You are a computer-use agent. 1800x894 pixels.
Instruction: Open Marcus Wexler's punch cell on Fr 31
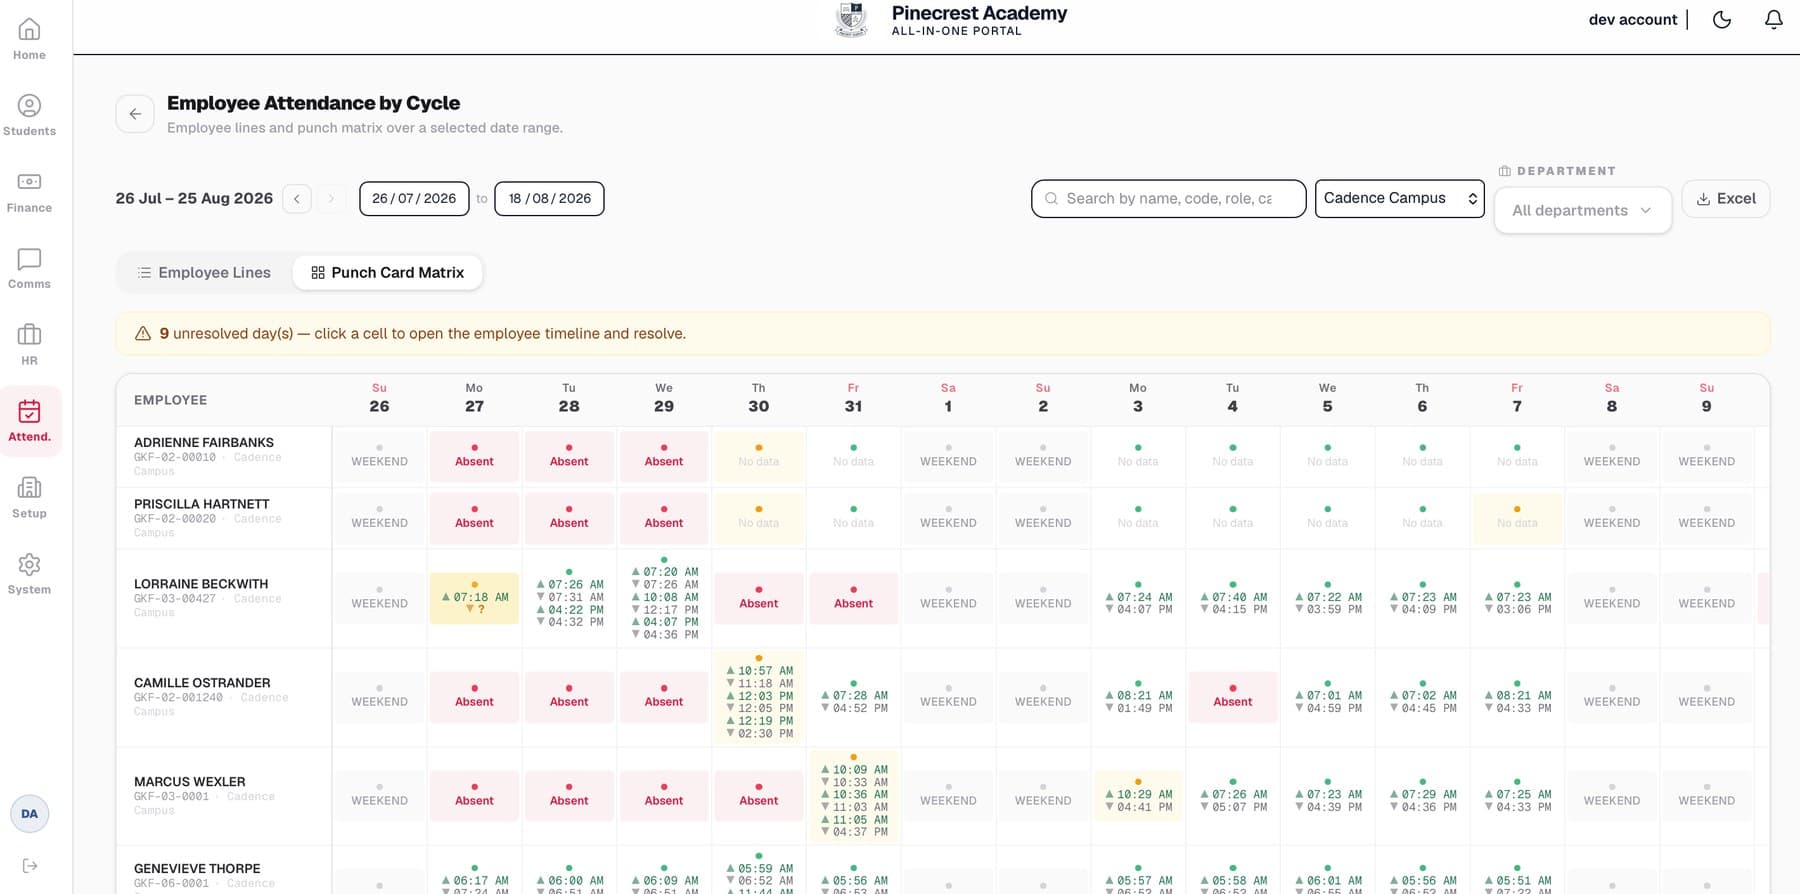coord(853,795)
